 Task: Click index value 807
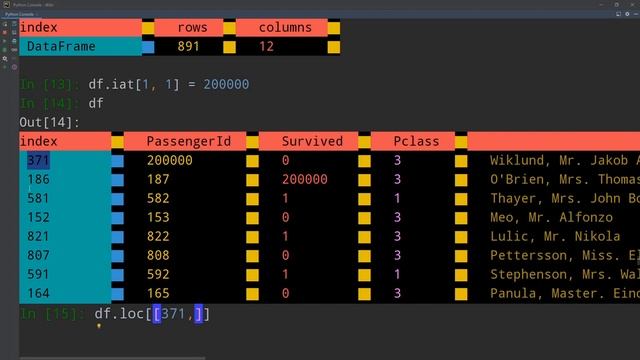point(38,255)
